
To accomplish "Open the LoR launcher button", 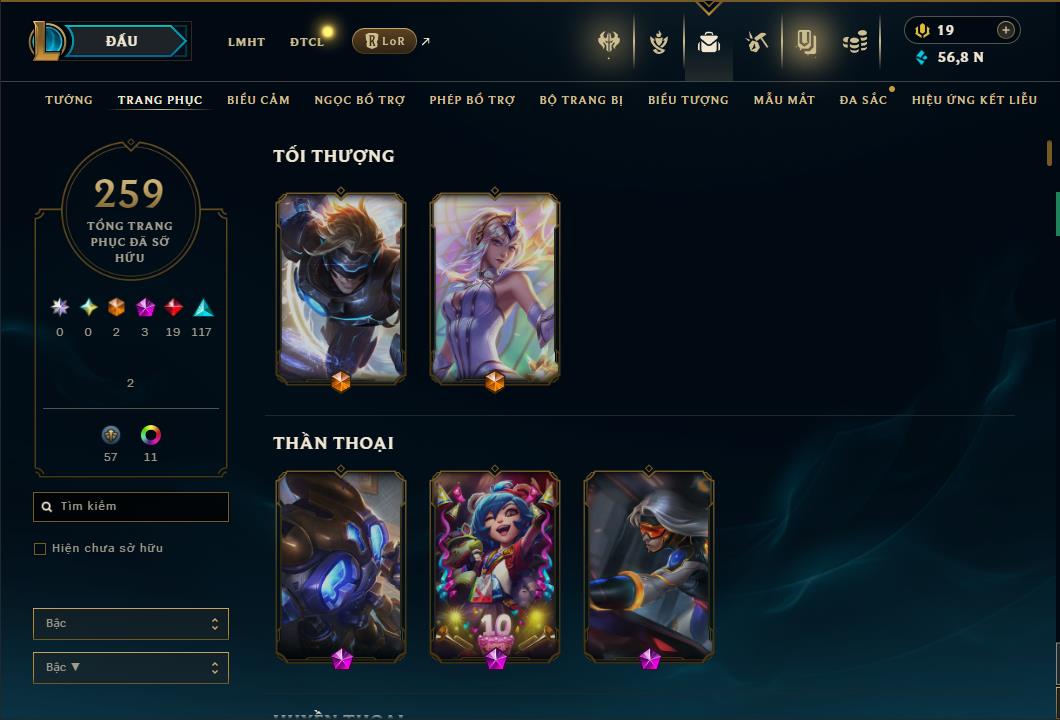I will pyautogui.click(x=384, y=41).
